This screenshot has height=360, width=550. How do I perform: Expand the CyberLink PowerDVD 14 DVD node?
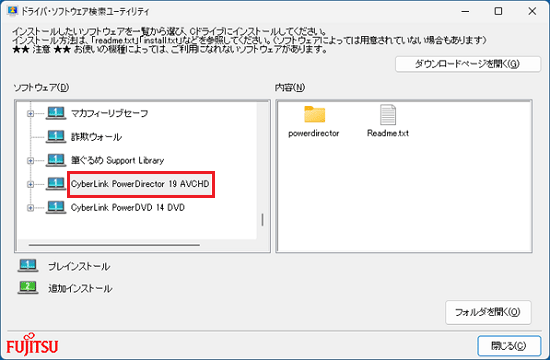point(31,208)
